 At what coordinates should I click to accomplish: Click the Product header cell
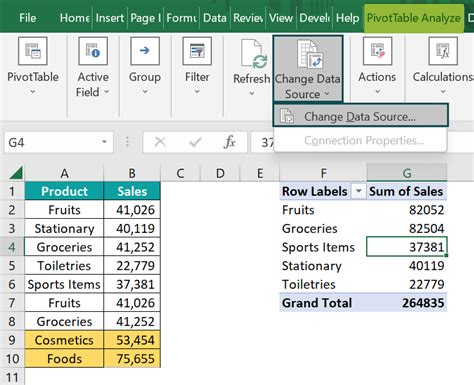tap(64, 191)
